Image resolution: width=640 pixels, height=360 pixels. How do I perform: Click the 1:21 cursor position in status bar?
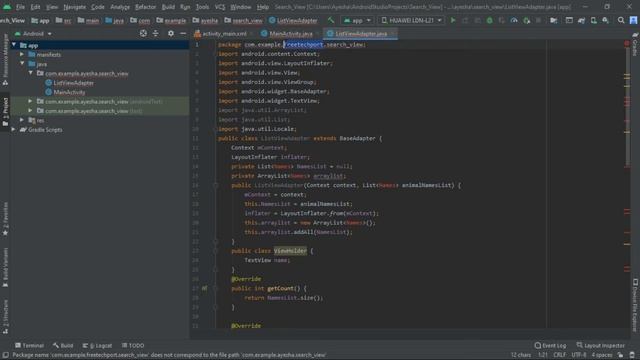pyautogui.click(x=542, y=355)
